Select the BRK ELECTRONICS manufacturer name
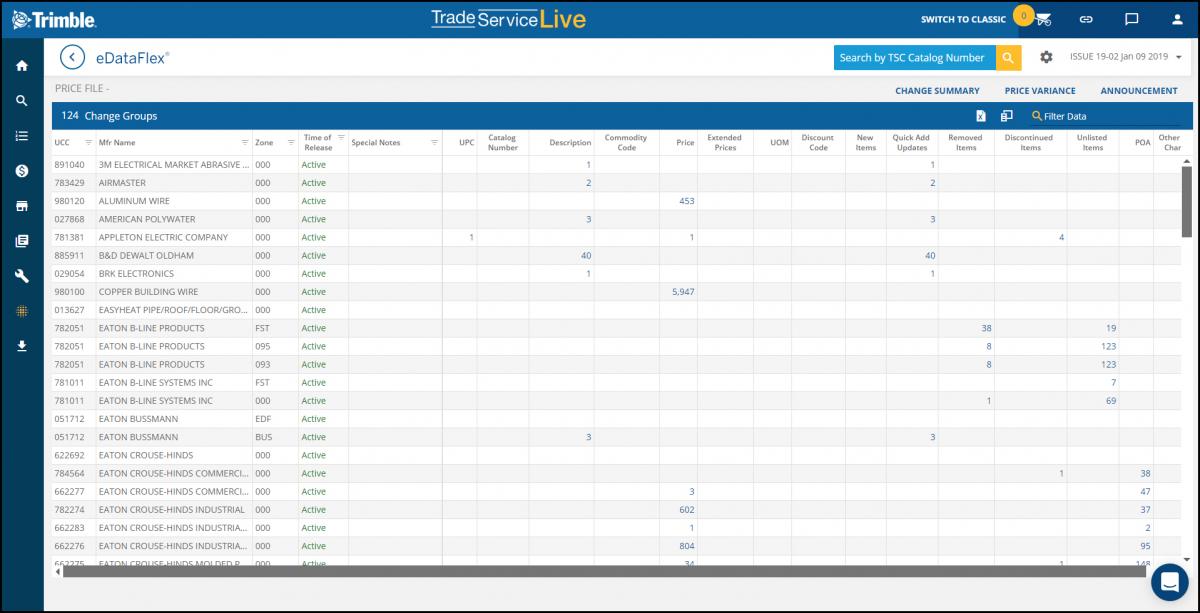The height and width of the screenshot is (613, 1200). (136, 274)
